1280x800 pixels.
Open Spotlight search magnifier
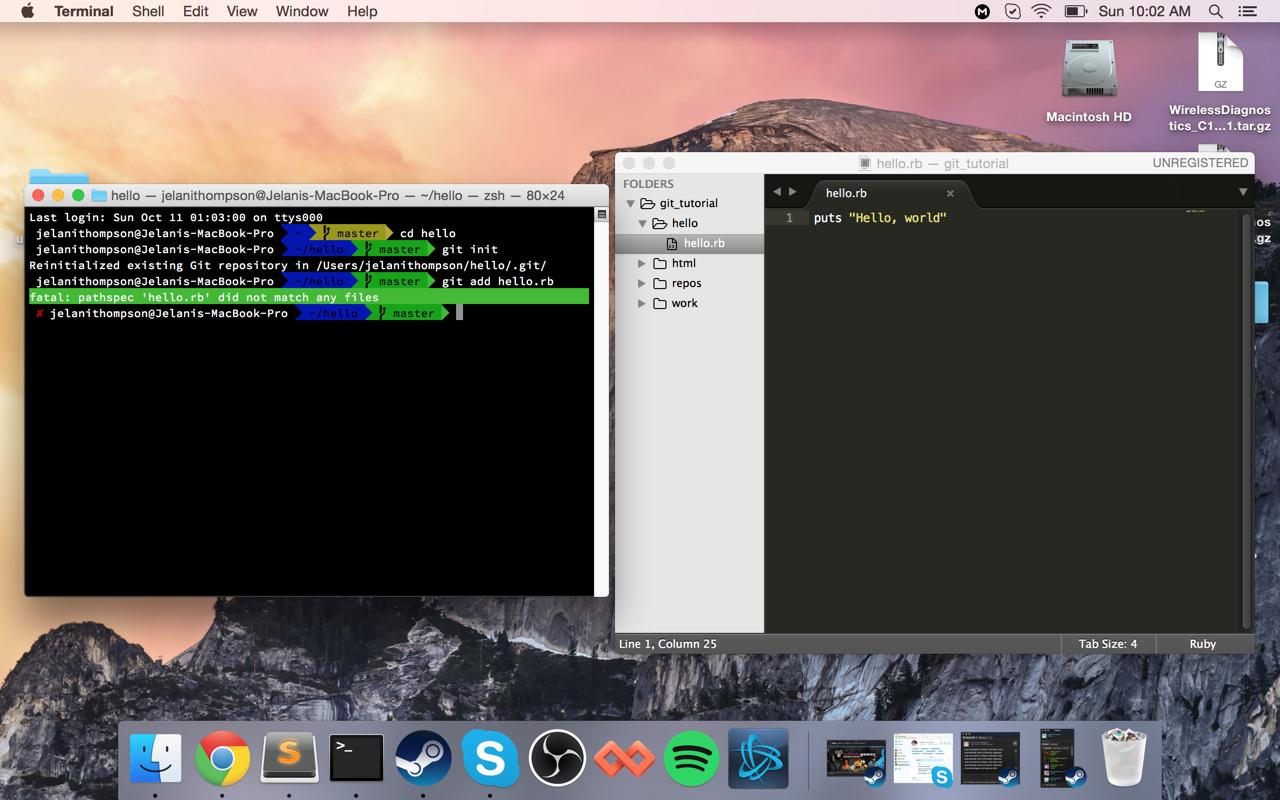[x=1216, y=11]
